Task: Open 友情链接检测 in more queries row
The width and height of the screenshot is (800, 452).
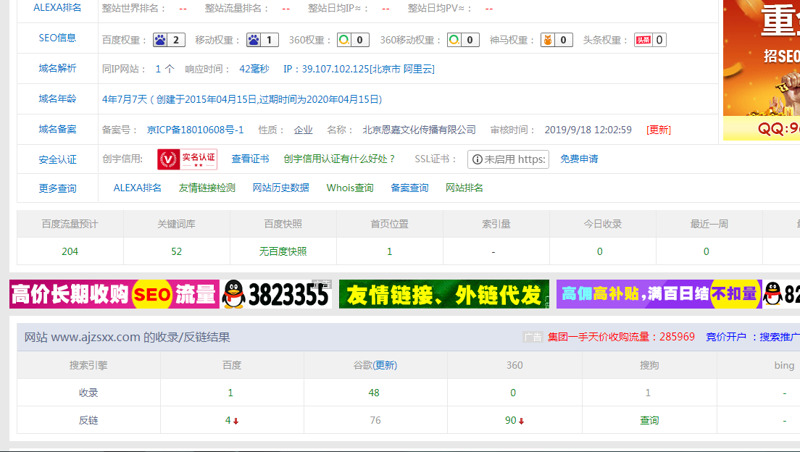Action: pyautogui.click(x=207, y=188)
